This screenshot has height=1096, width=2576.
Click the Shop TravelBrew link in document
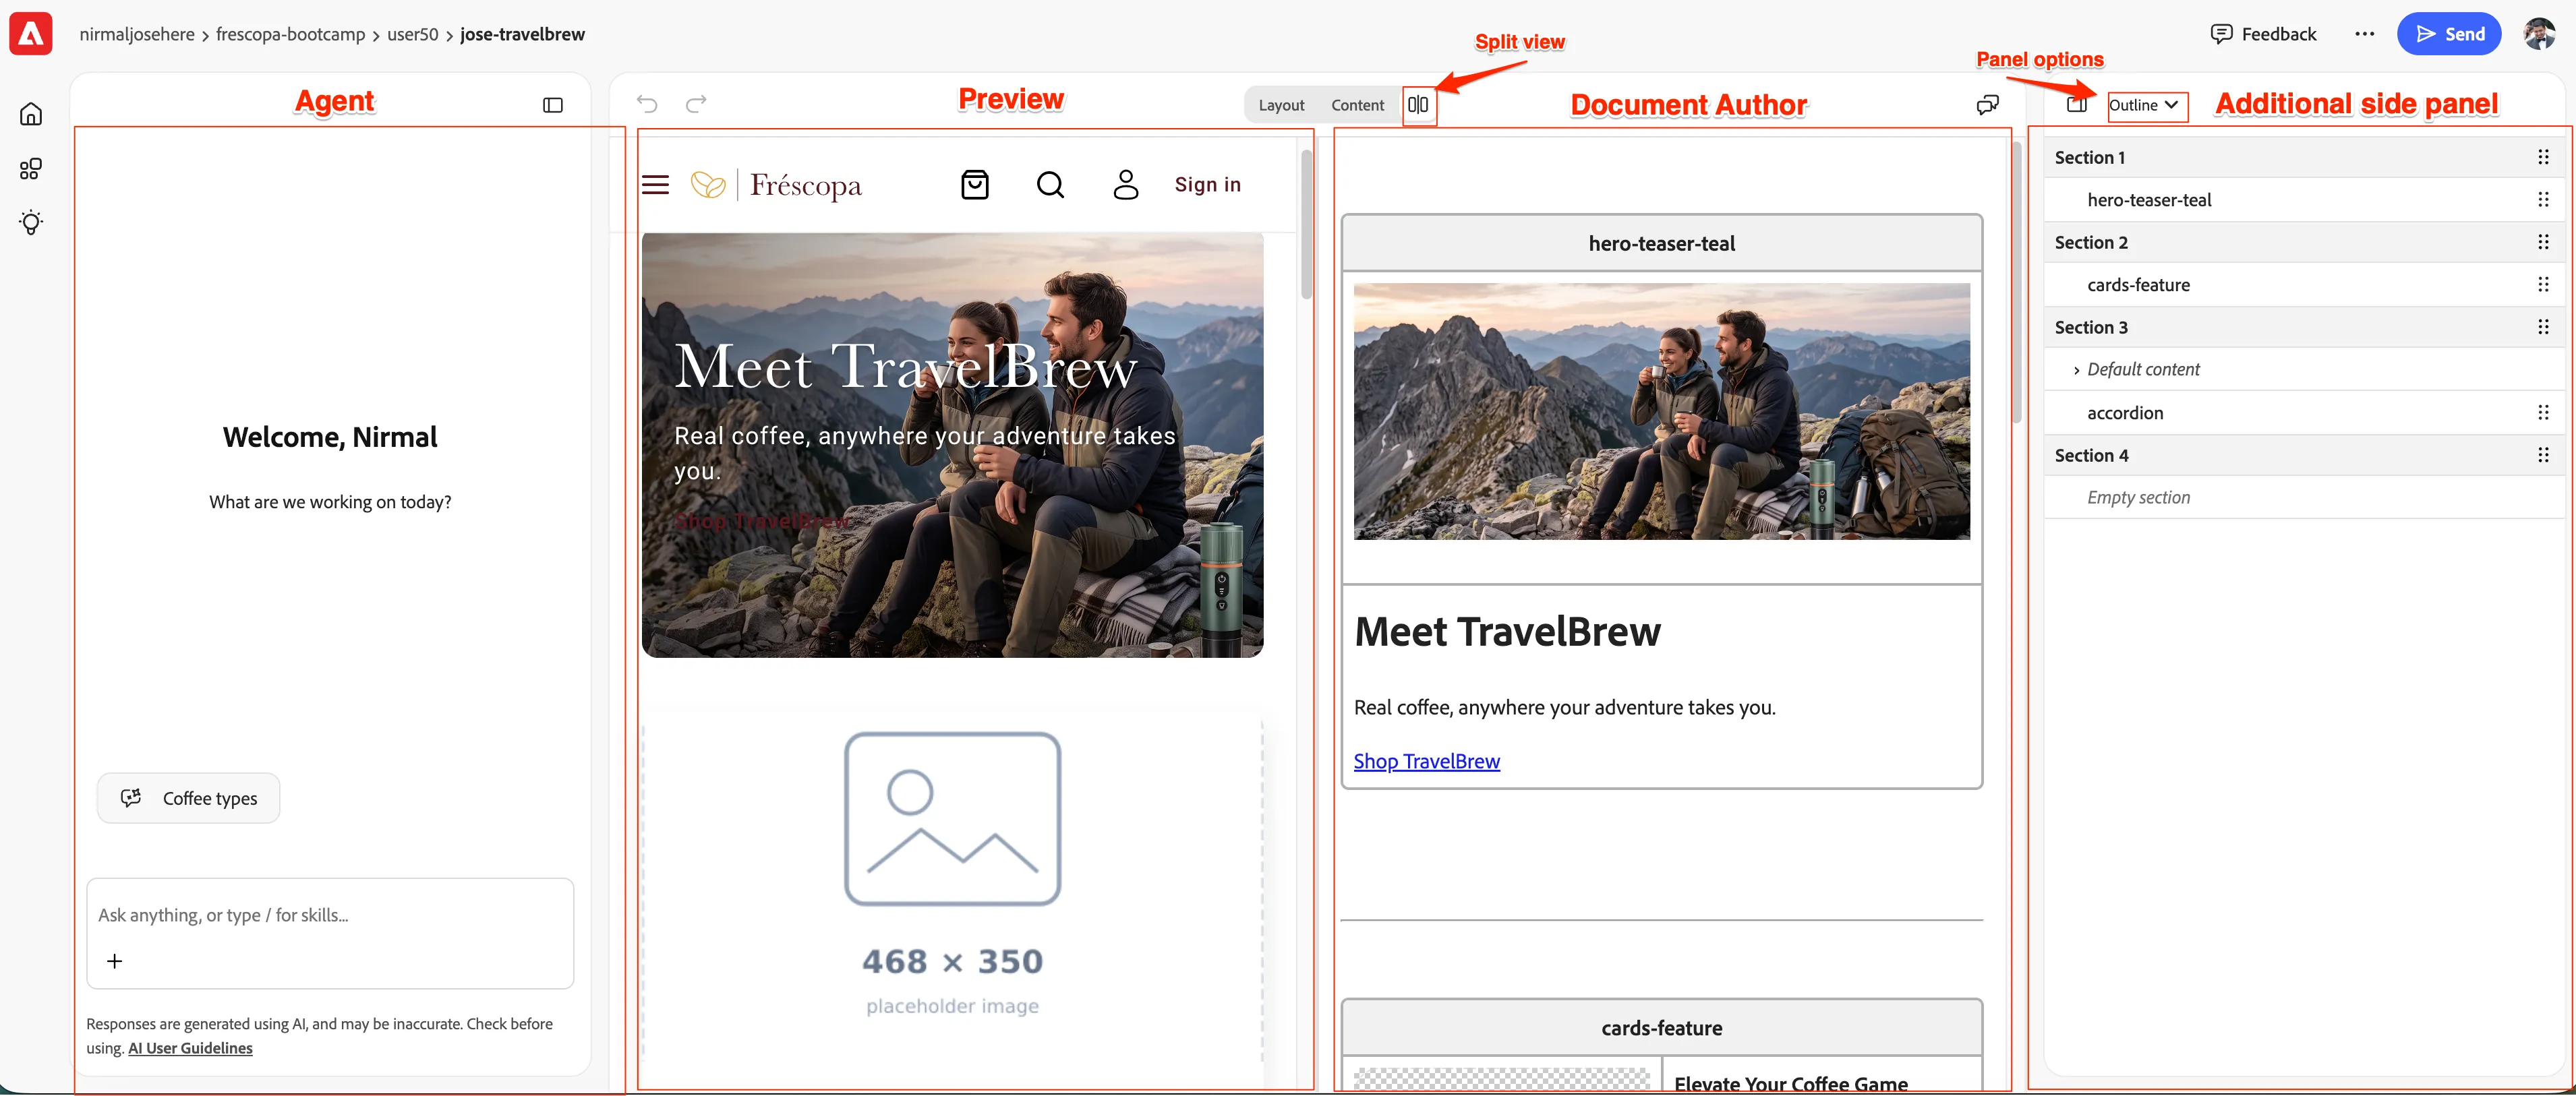pyautogui.click(x=1426, y=761)
